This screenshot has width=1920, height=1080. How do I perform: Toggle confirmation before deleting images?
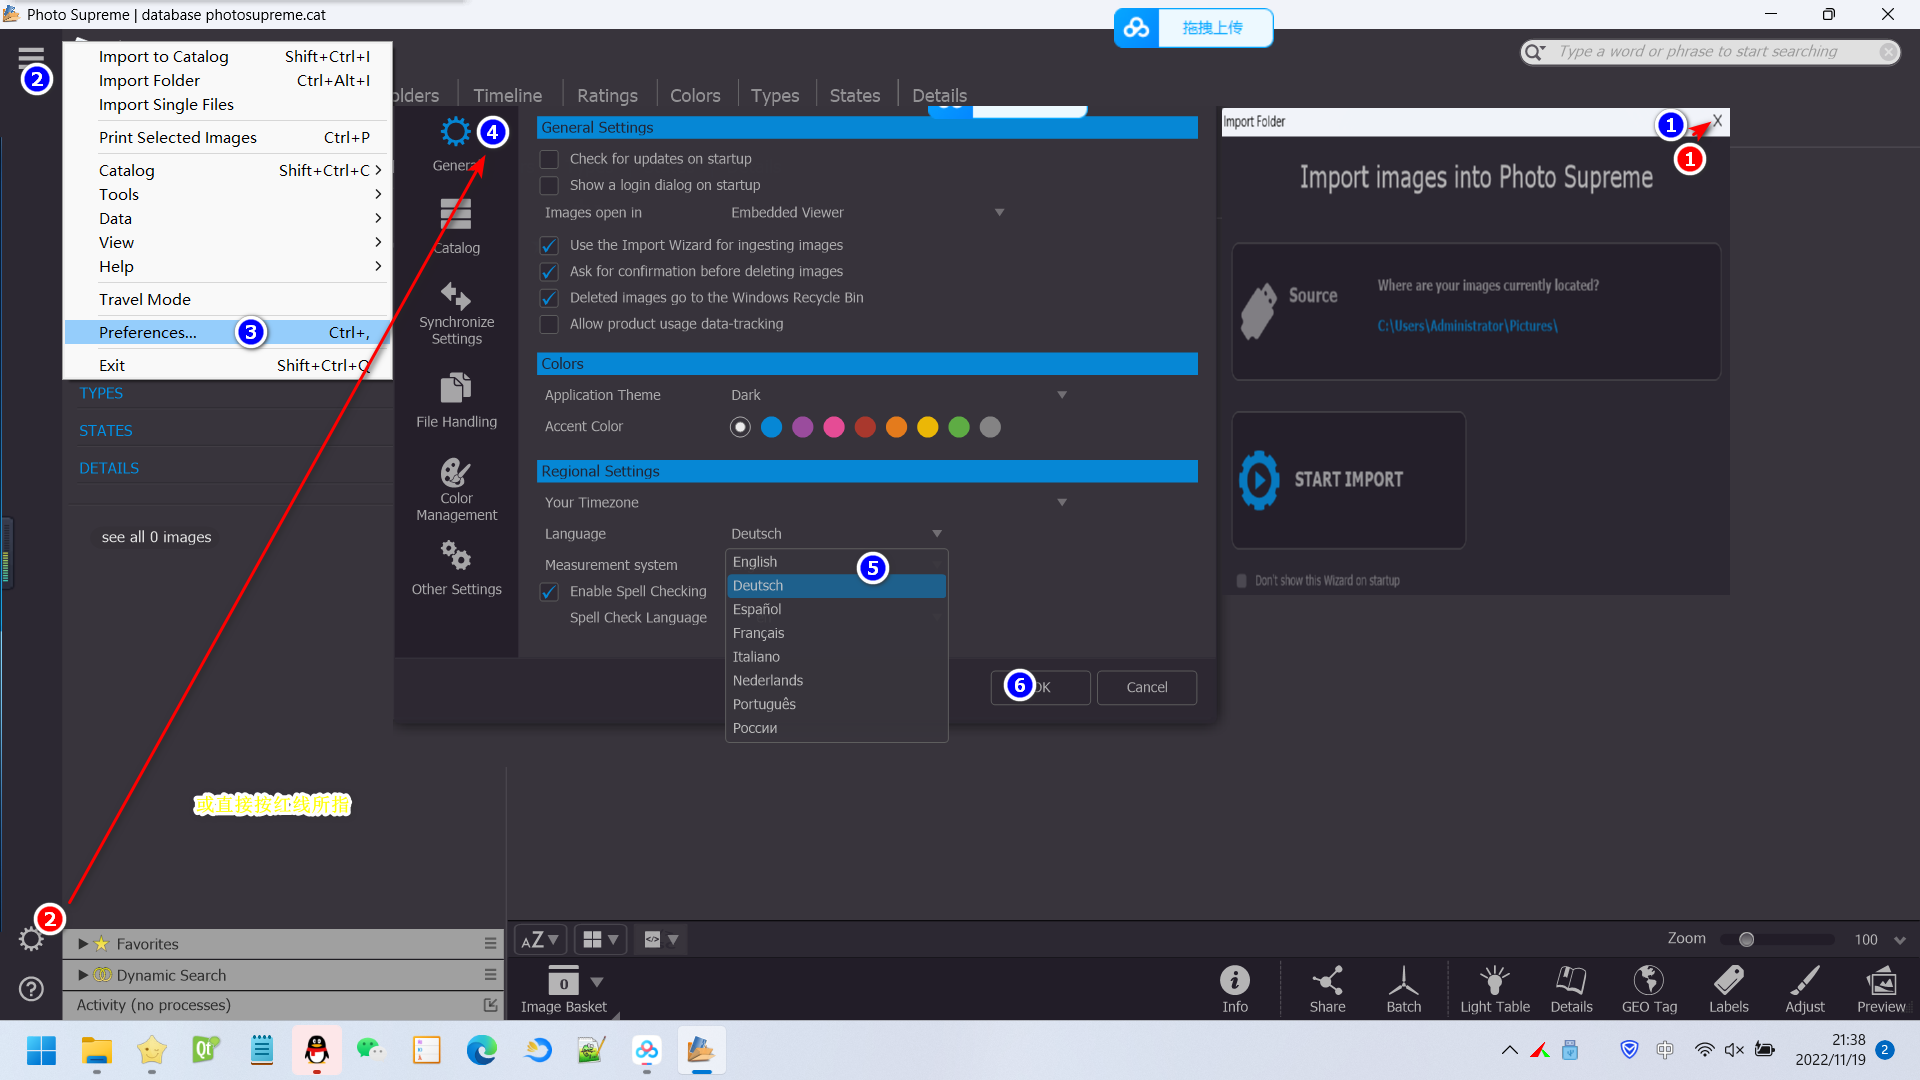click(x=549, y=272)
